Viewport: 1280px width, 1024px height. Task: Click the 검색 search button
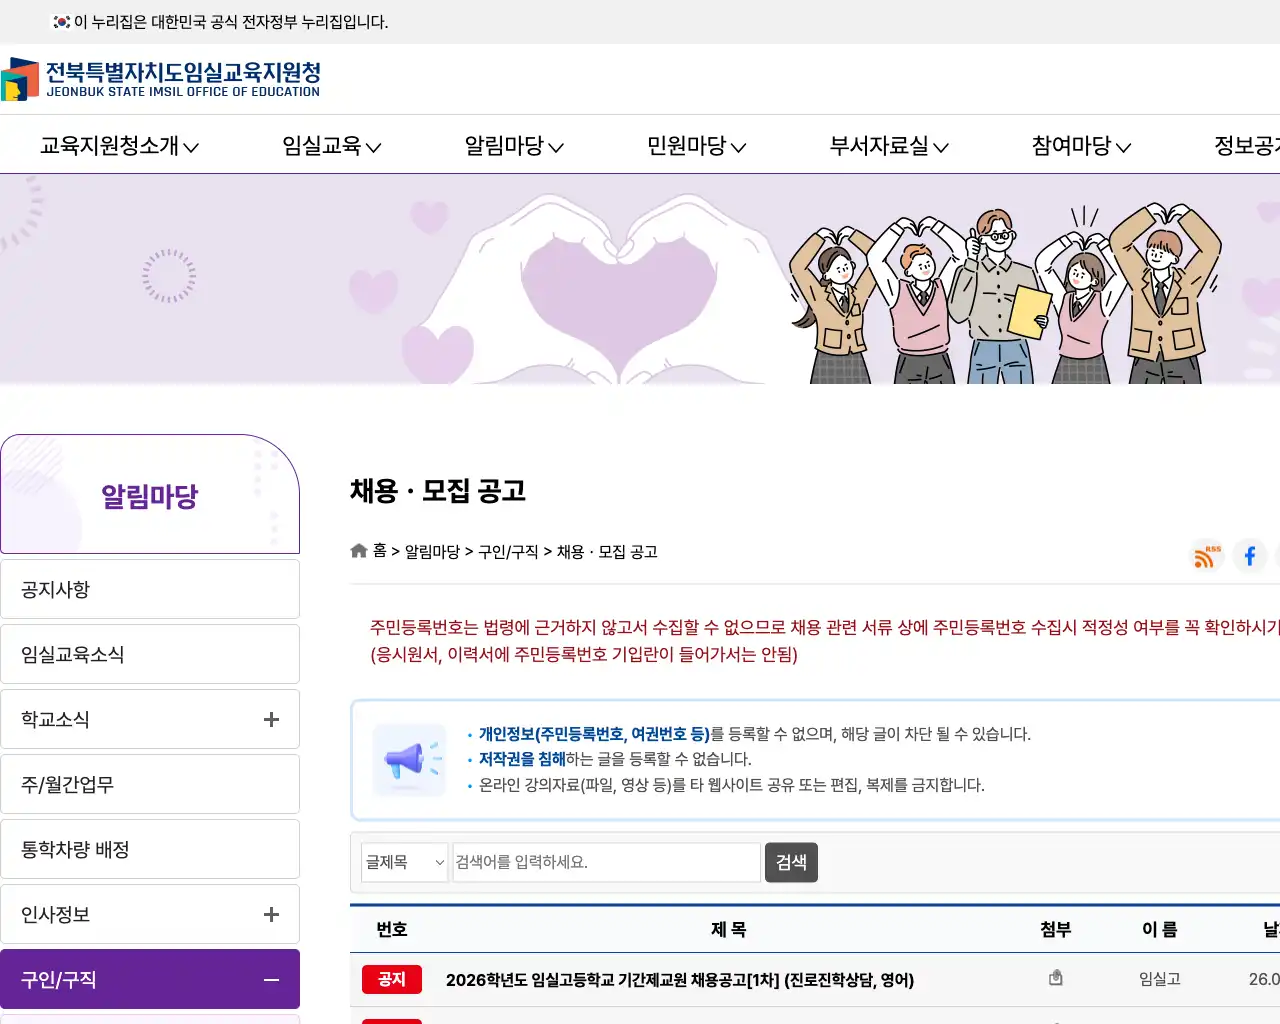[x=791, y=862]
